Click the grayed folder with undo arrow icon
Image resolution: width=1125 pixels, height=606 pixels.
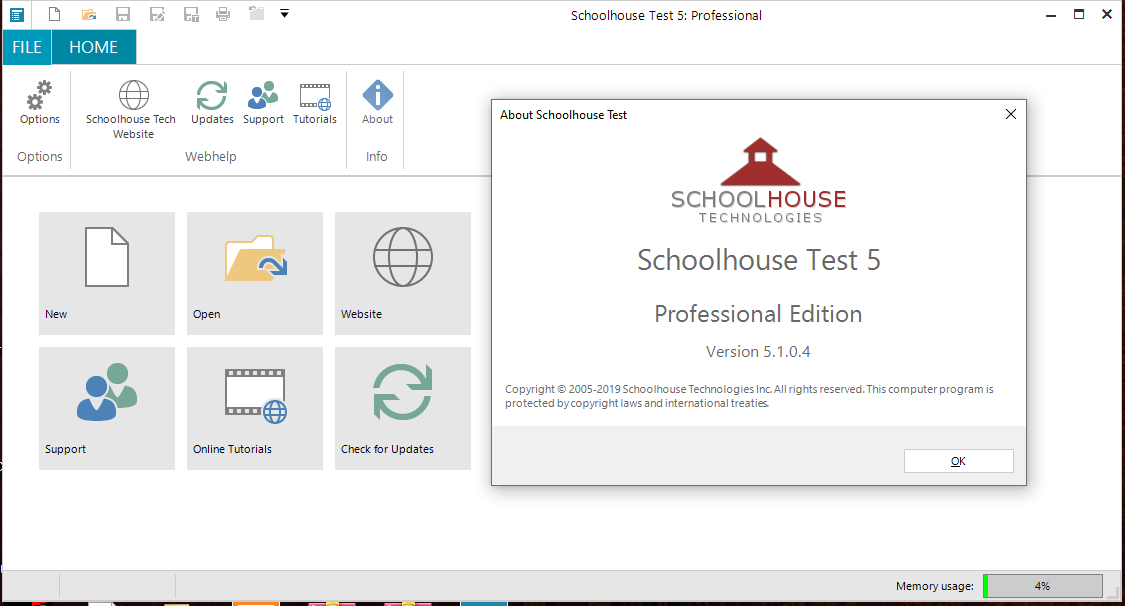coord(256,13)
